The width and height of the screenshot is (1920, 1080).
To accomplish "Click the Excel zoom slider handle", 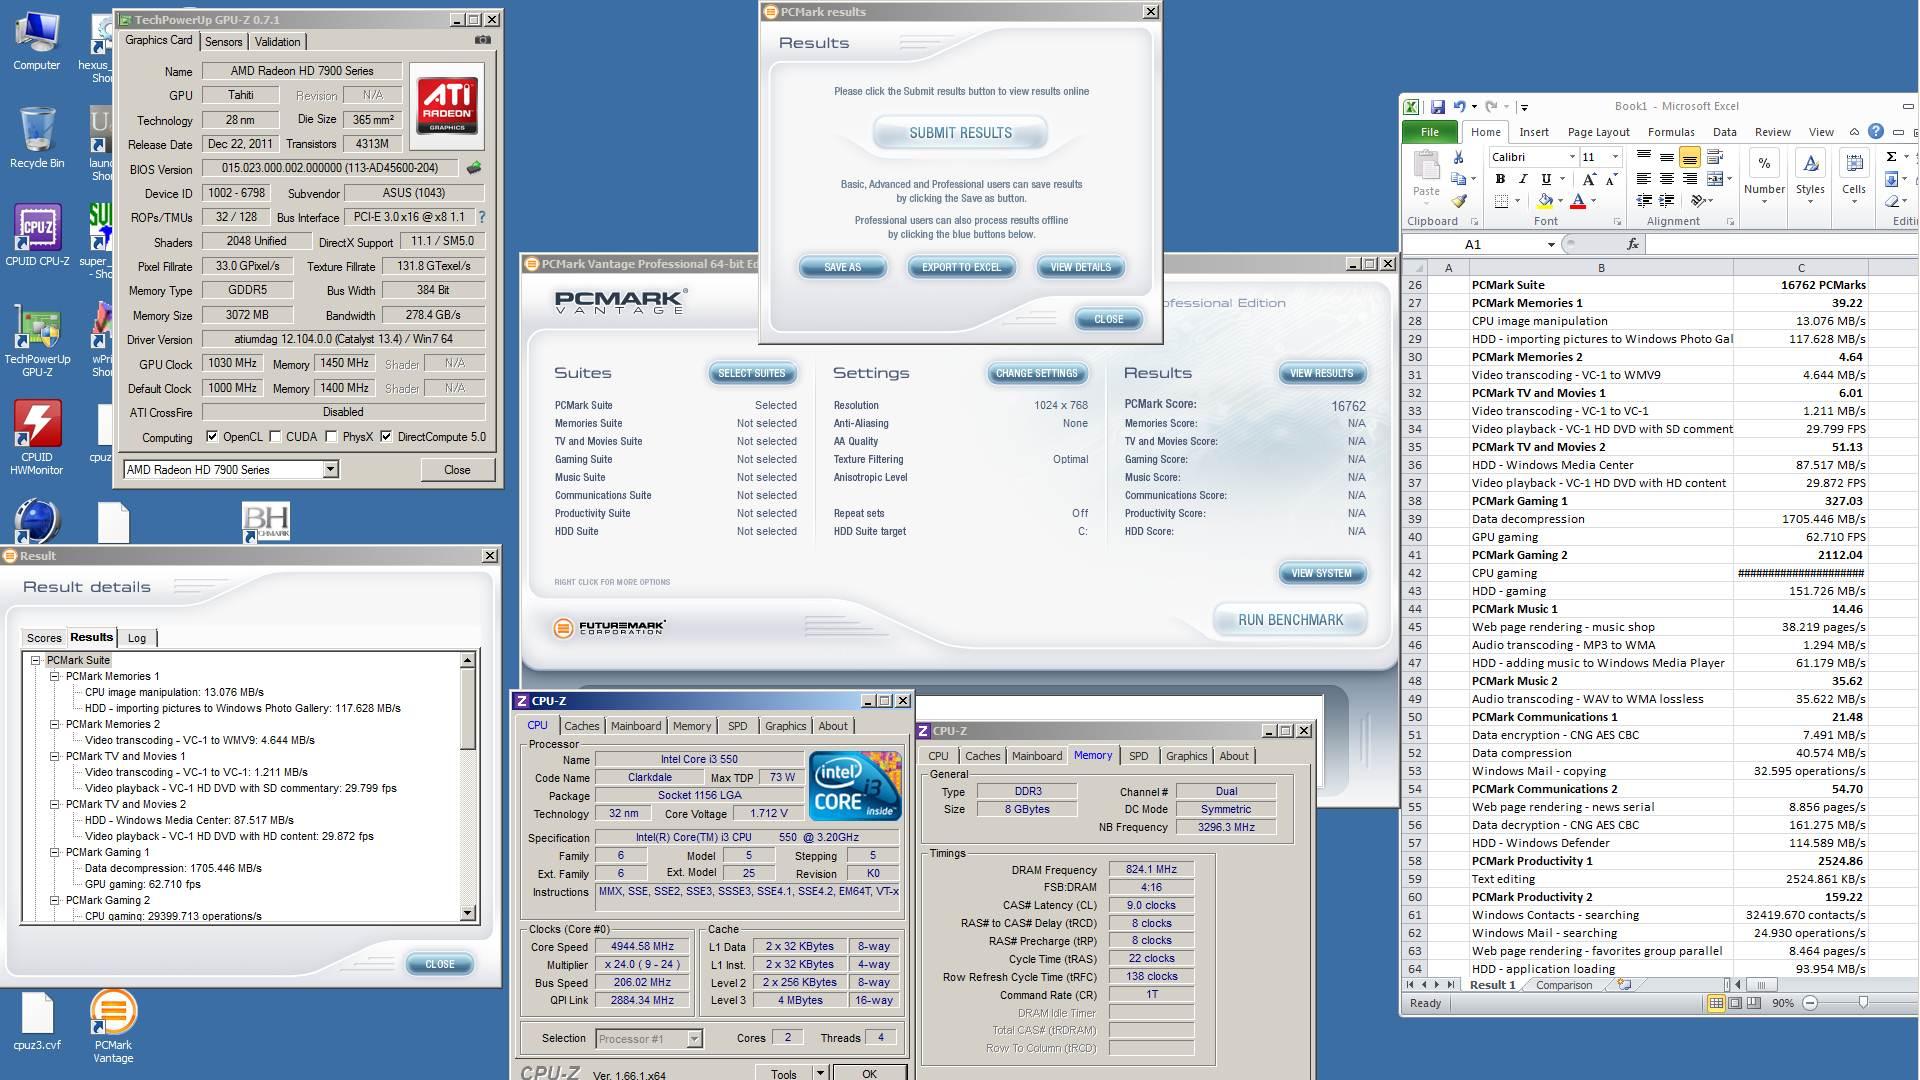I will click(x=1863, y=1003).
